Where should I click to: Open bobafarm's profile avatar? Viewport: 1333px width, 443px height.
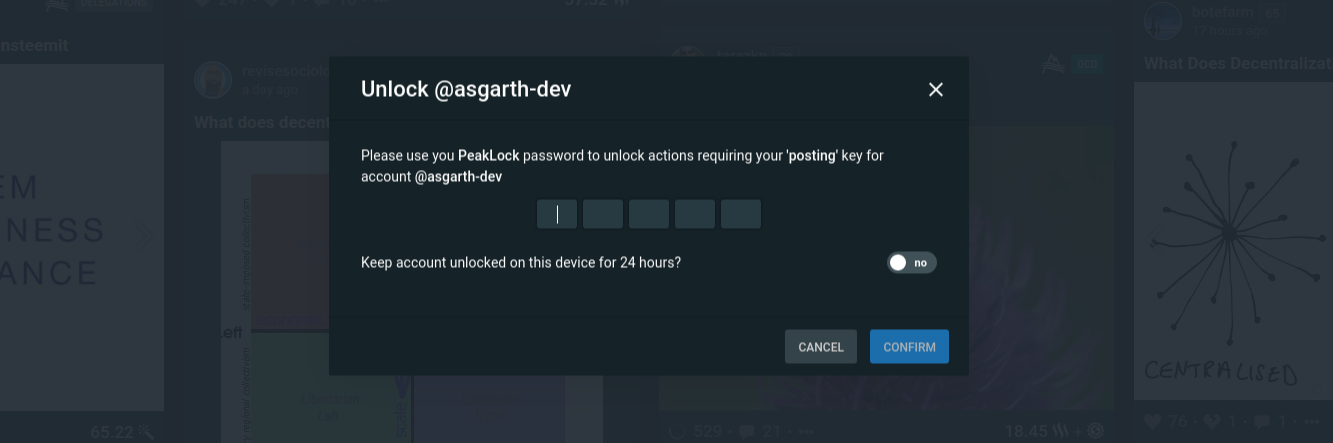point(1163,21)
